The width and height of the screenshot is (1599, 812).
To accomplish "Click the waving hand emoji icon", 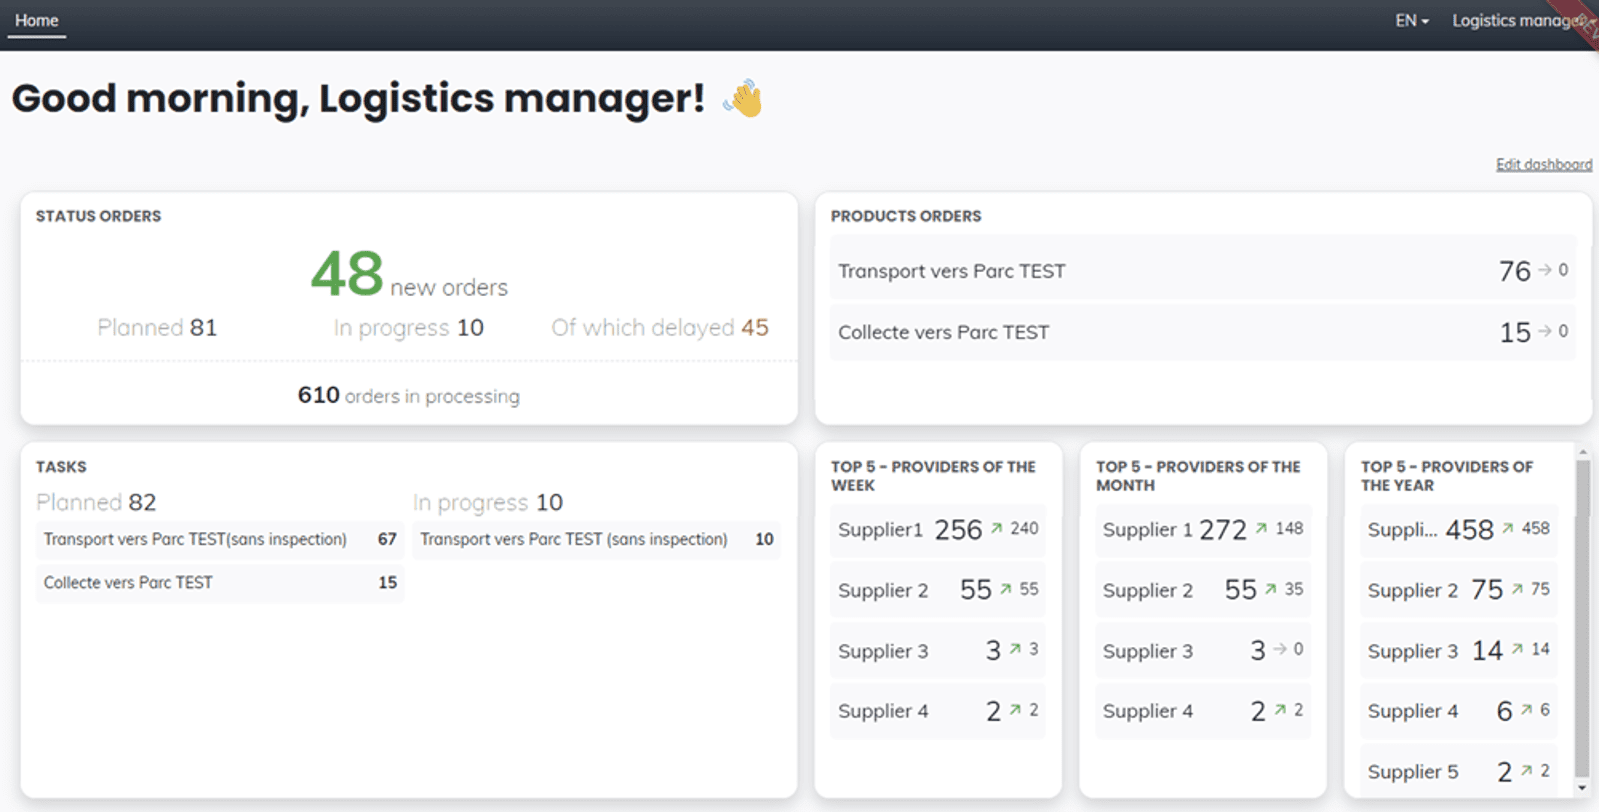I will point(743,99).
